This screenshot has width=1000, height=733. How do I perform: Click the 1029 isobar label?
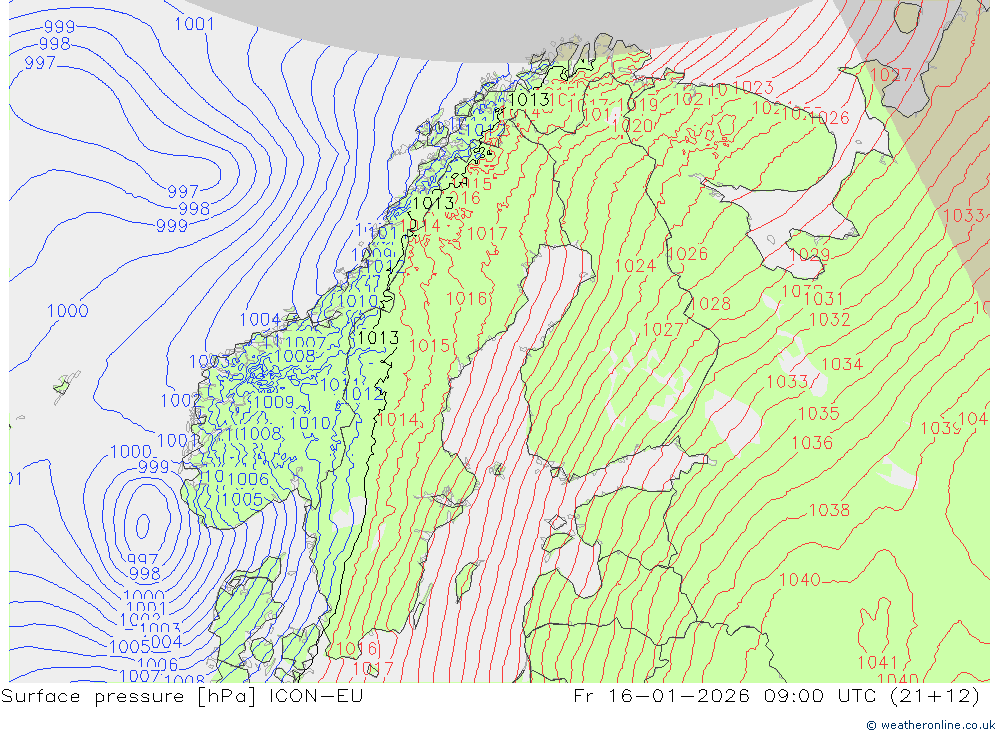point(809,255)
